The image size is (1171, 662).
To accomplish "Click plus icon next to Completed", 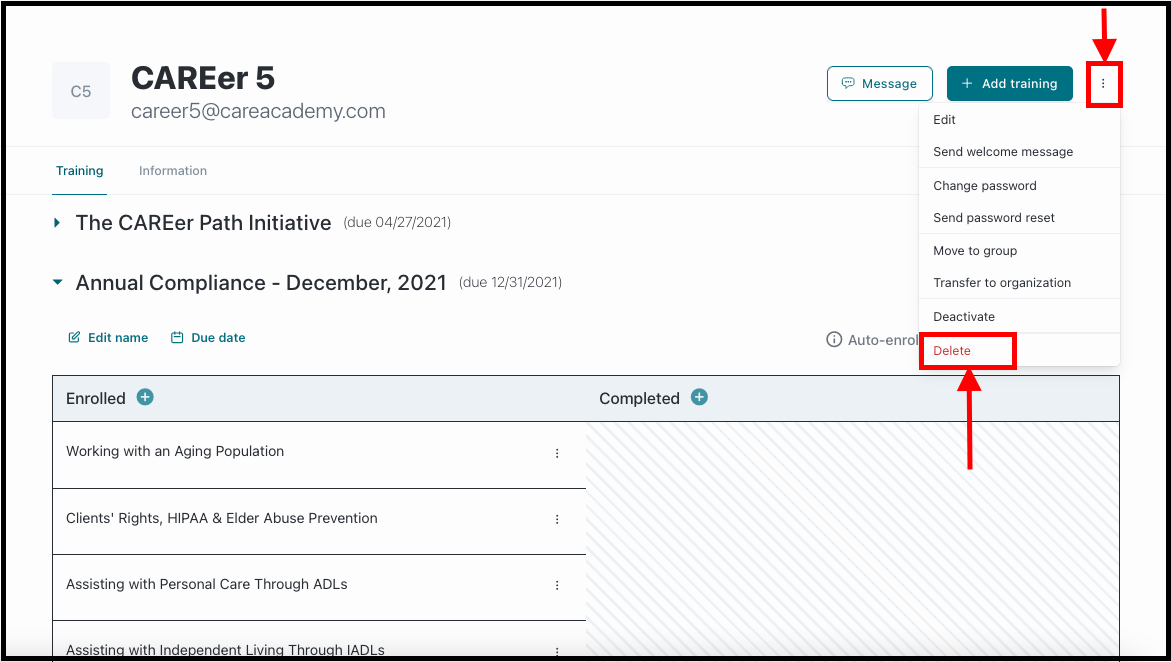I will point(699,397).
